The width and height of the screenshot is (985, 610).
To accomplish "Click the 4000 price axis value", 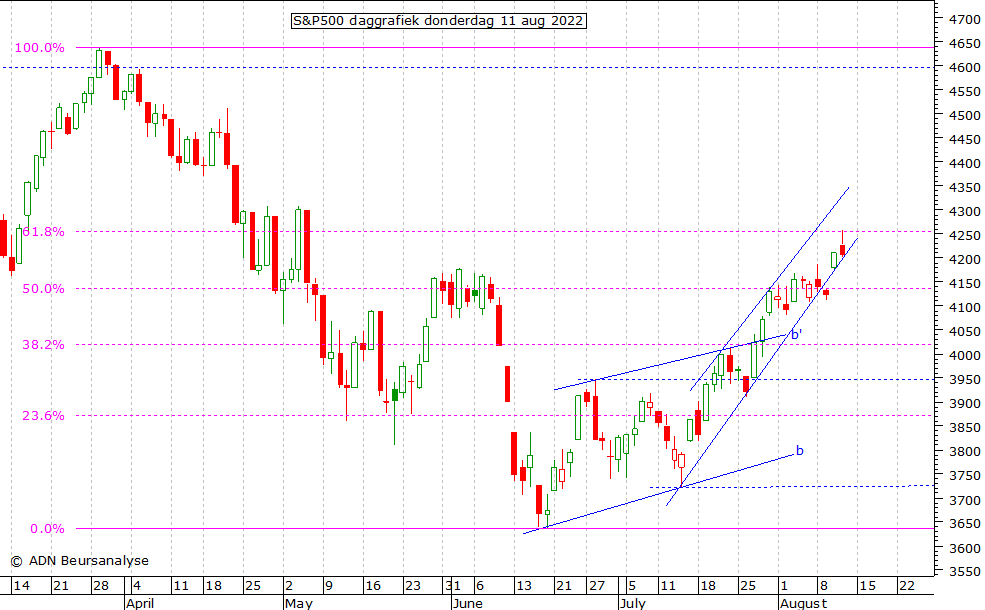I will coord(965,356).
